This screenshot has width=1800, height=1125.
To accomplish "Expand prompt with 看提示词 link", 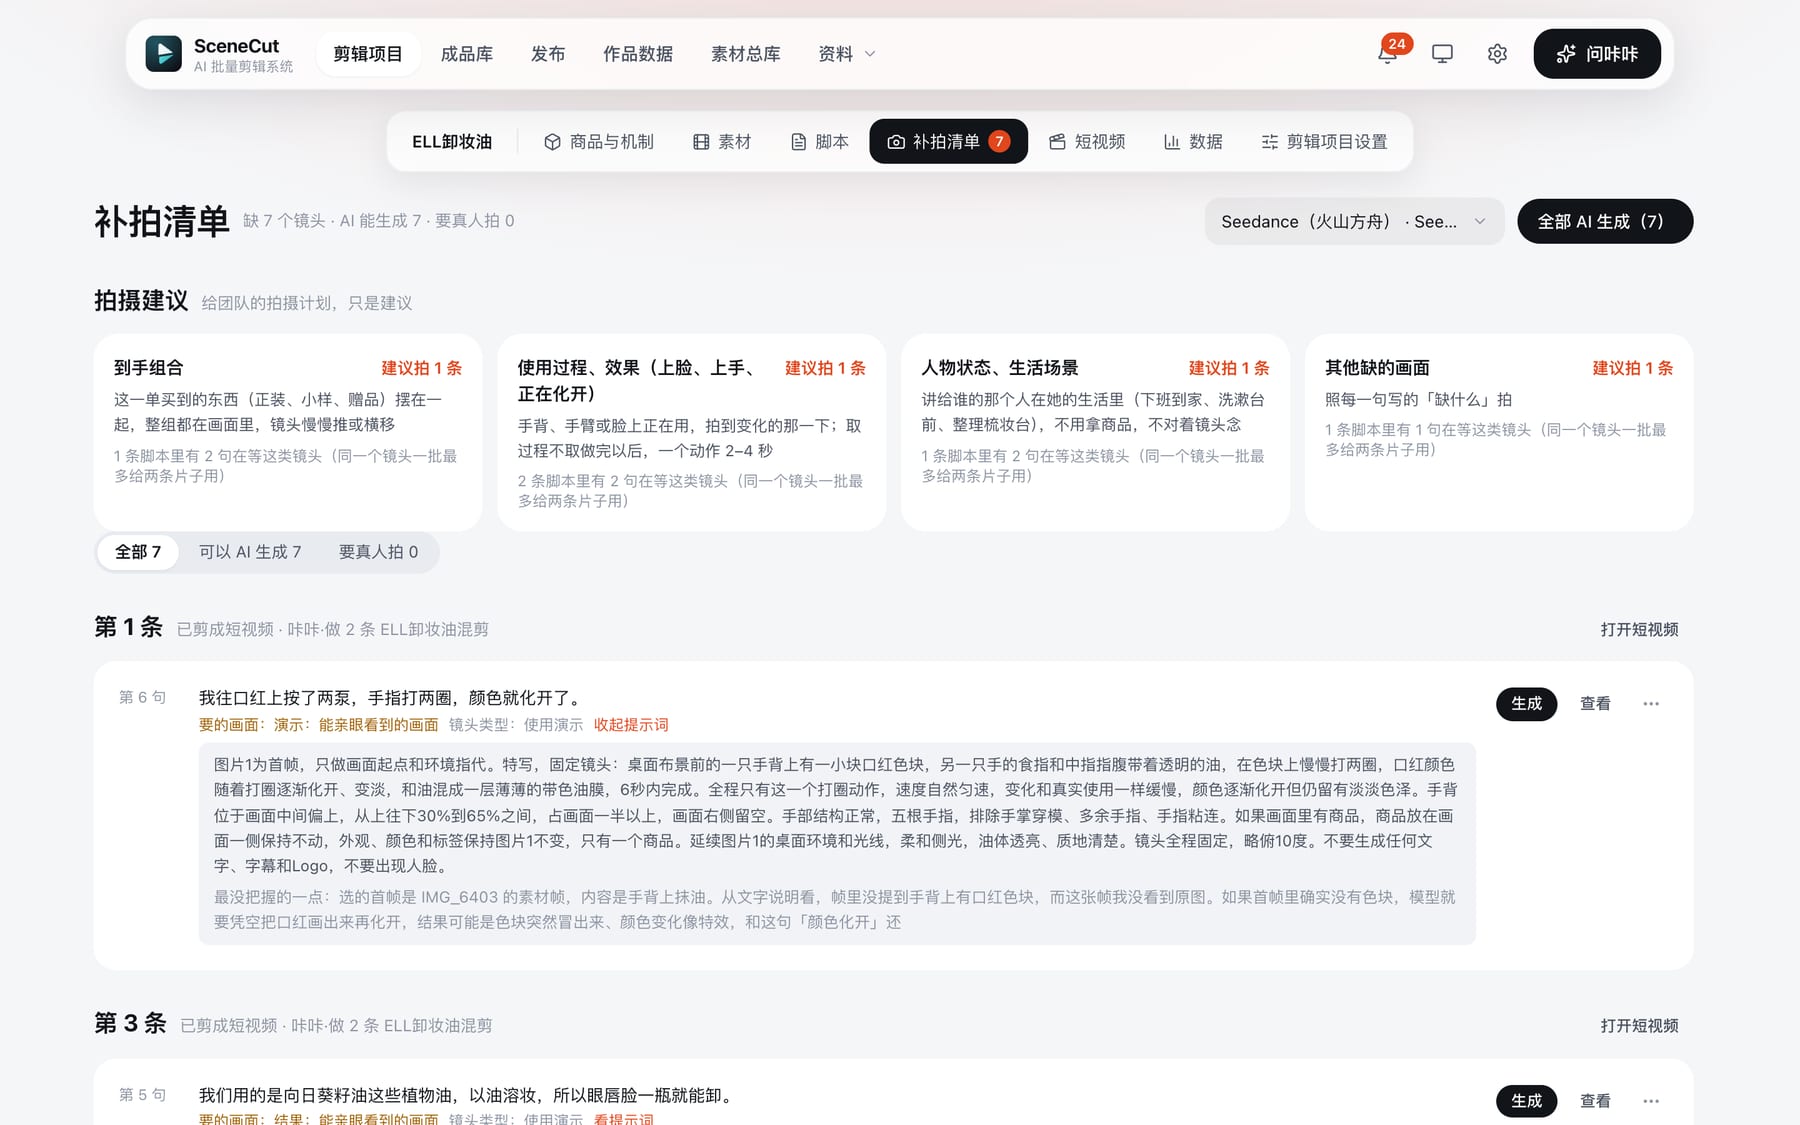I will pos(623,1119).
